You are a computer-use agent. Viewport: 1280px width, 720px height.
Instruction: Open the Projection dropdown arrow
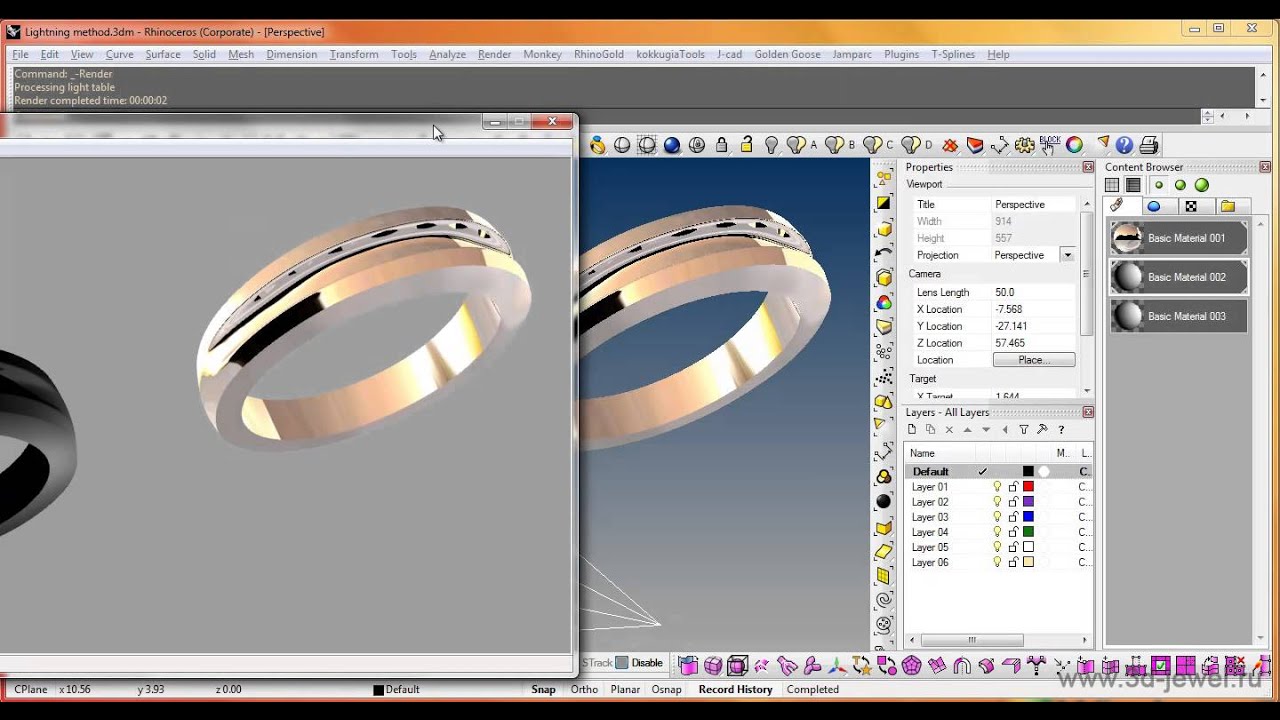pos(1067,255)
